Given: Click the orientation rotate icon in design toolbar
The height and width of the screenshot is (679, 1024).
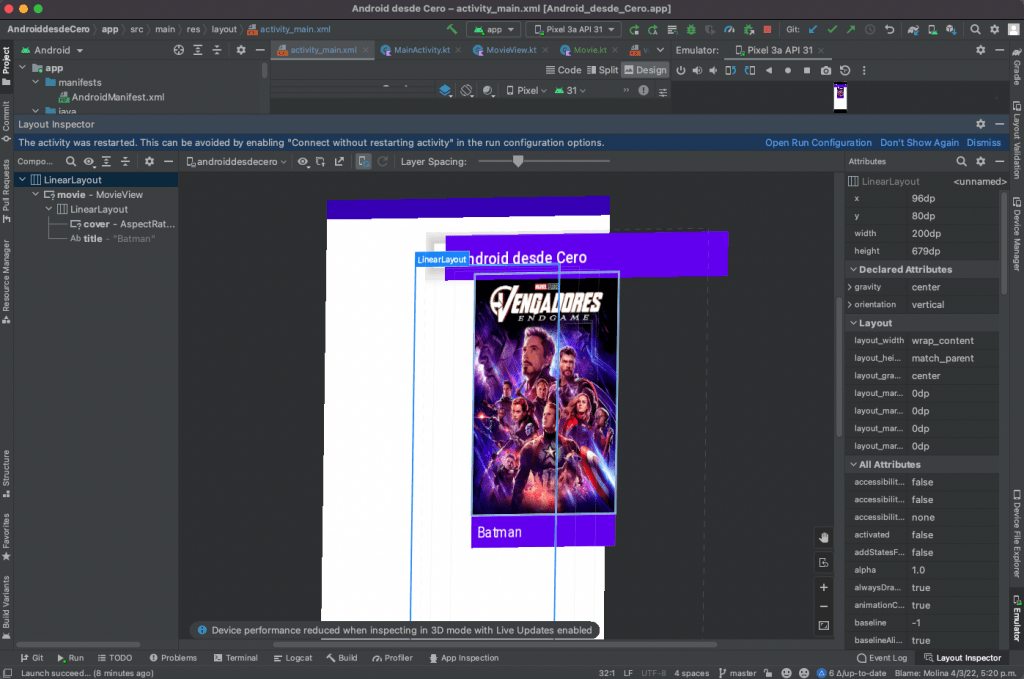Looking at the screenshot, I should (466, 91).
